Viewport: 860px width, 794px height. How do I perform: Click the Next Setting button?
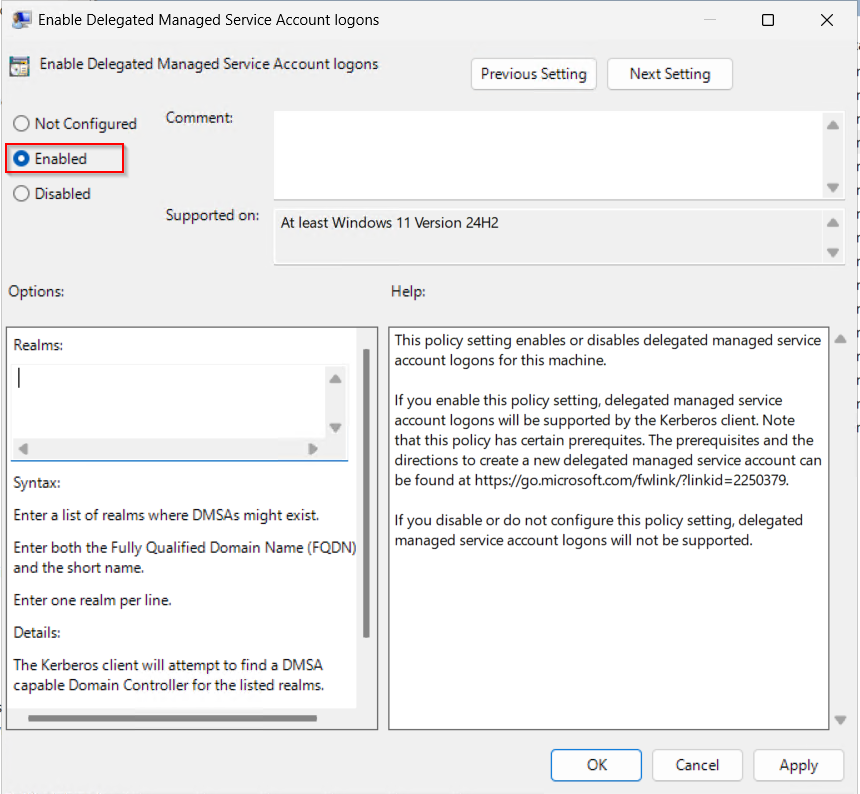pyautogui.click(x=669, y=74)
